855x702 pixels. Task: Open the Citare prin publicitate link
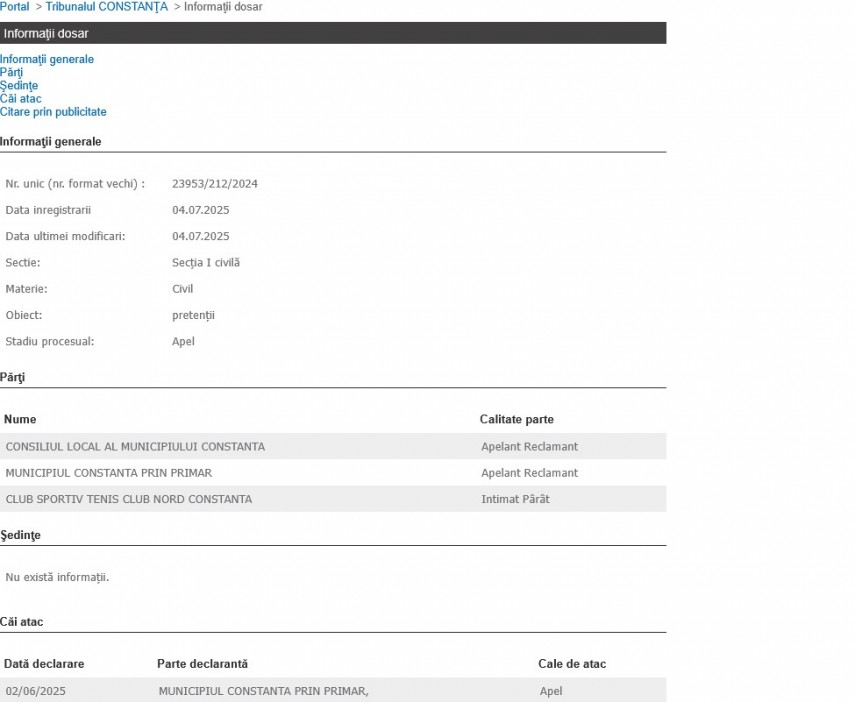click(x=53, y=112)
